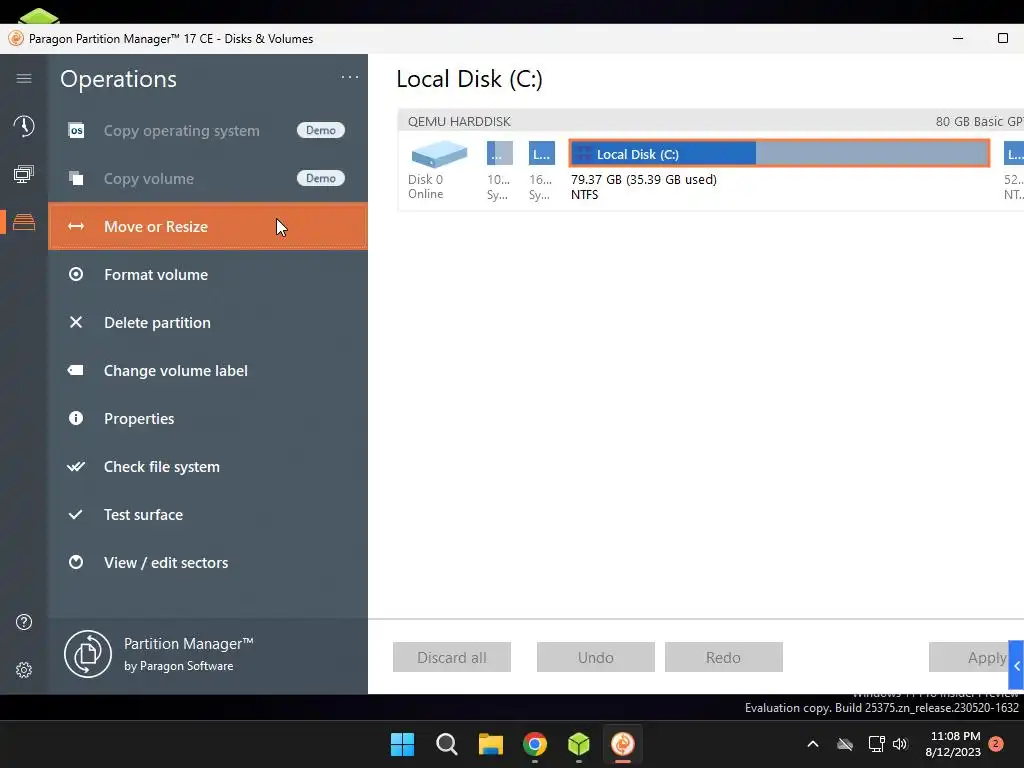Click the Demo badge for Copy volume
The height and width of the screenshot is (768, 1024).
[321, 178]
